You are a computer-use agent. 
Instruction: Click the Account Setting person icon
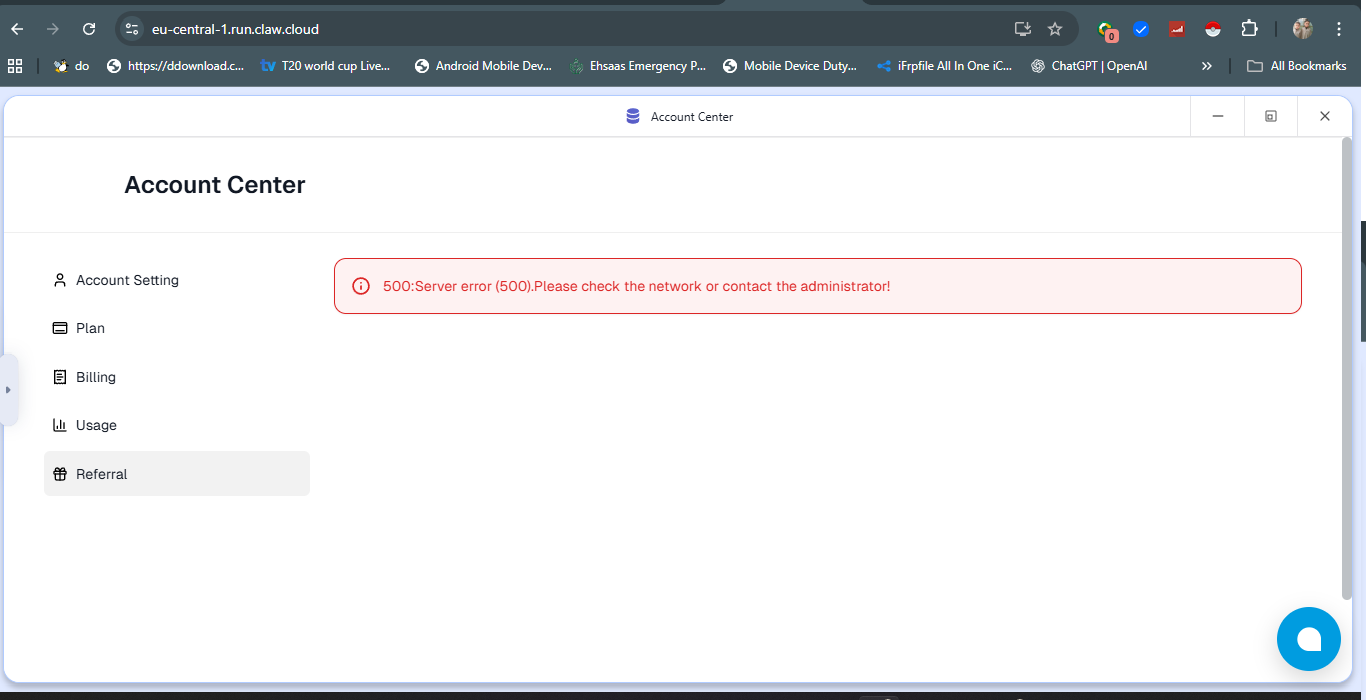[x=60, y=280]
